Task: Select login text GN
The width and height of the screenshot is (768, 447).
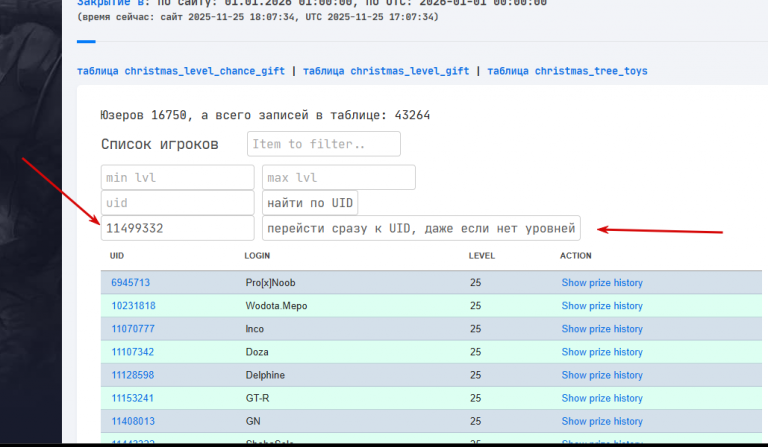Action: [253, 421]
